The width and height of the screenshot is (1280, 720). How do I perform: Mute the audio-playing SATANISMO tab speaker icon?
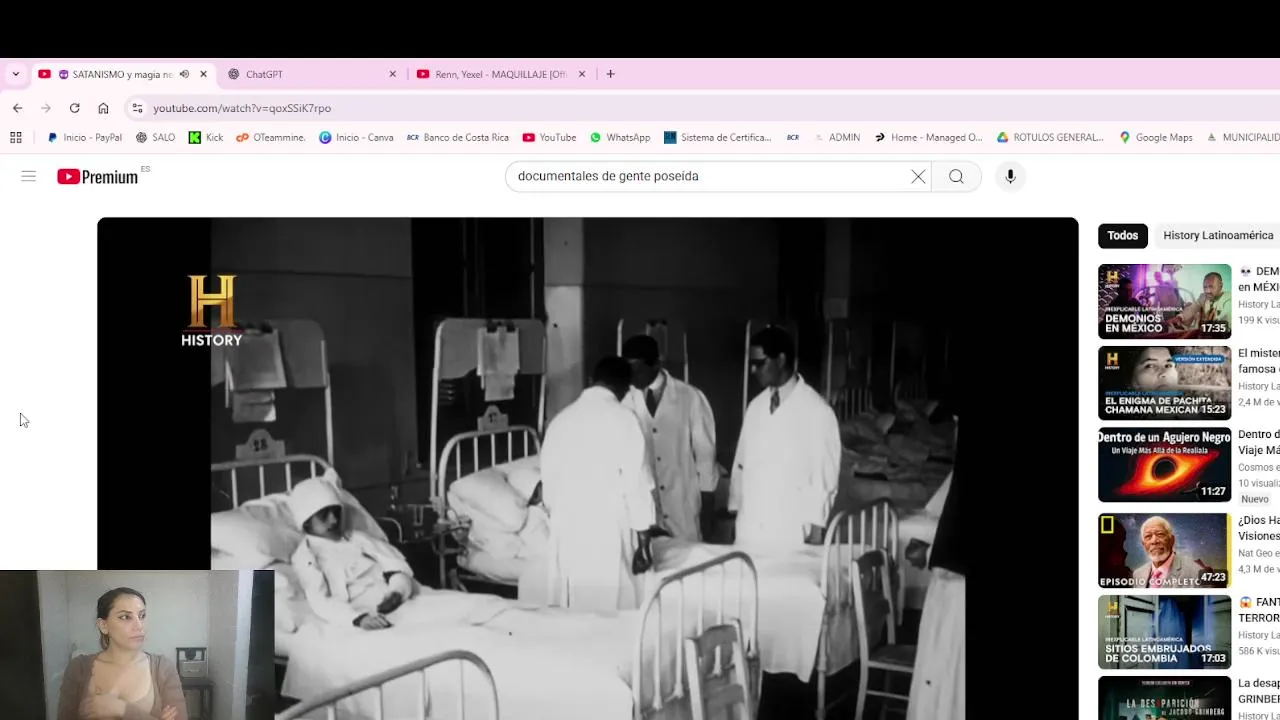(184, 74)
